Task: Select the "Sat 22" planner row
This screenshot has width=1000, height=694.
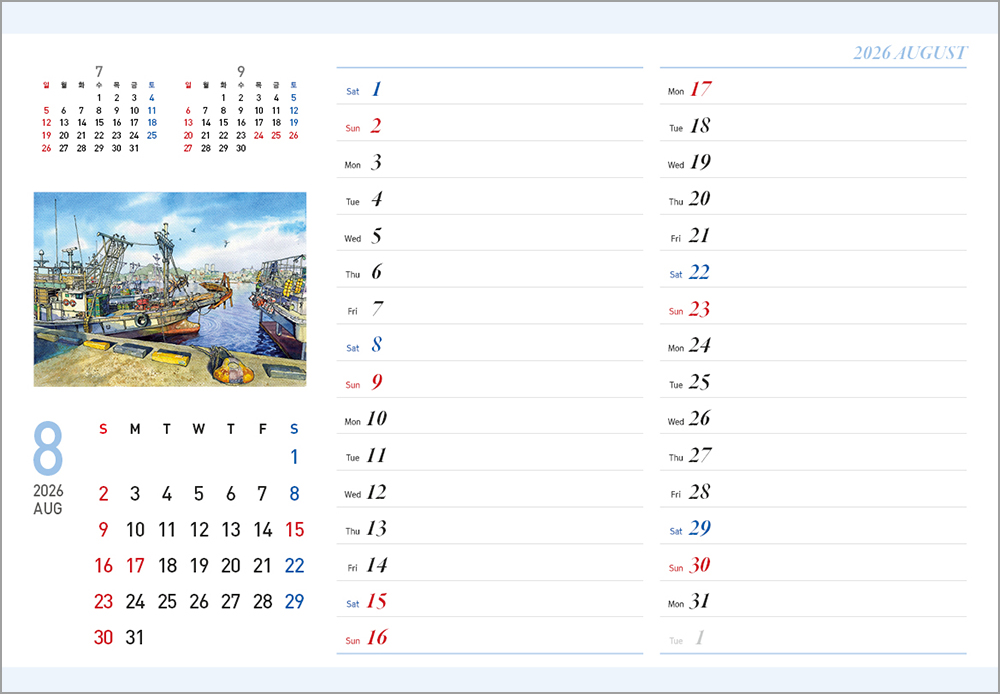Action: (813, 269)
